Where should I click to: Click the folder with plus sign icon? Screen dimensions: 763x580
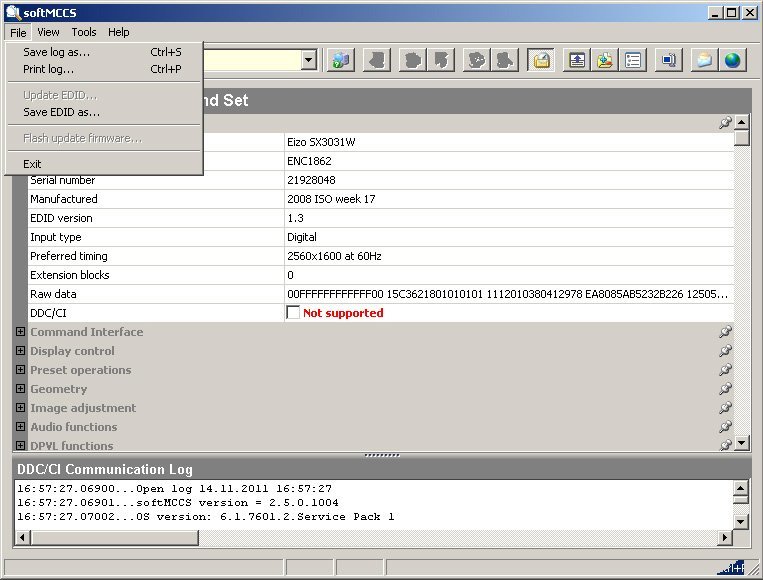coord(605,60)
